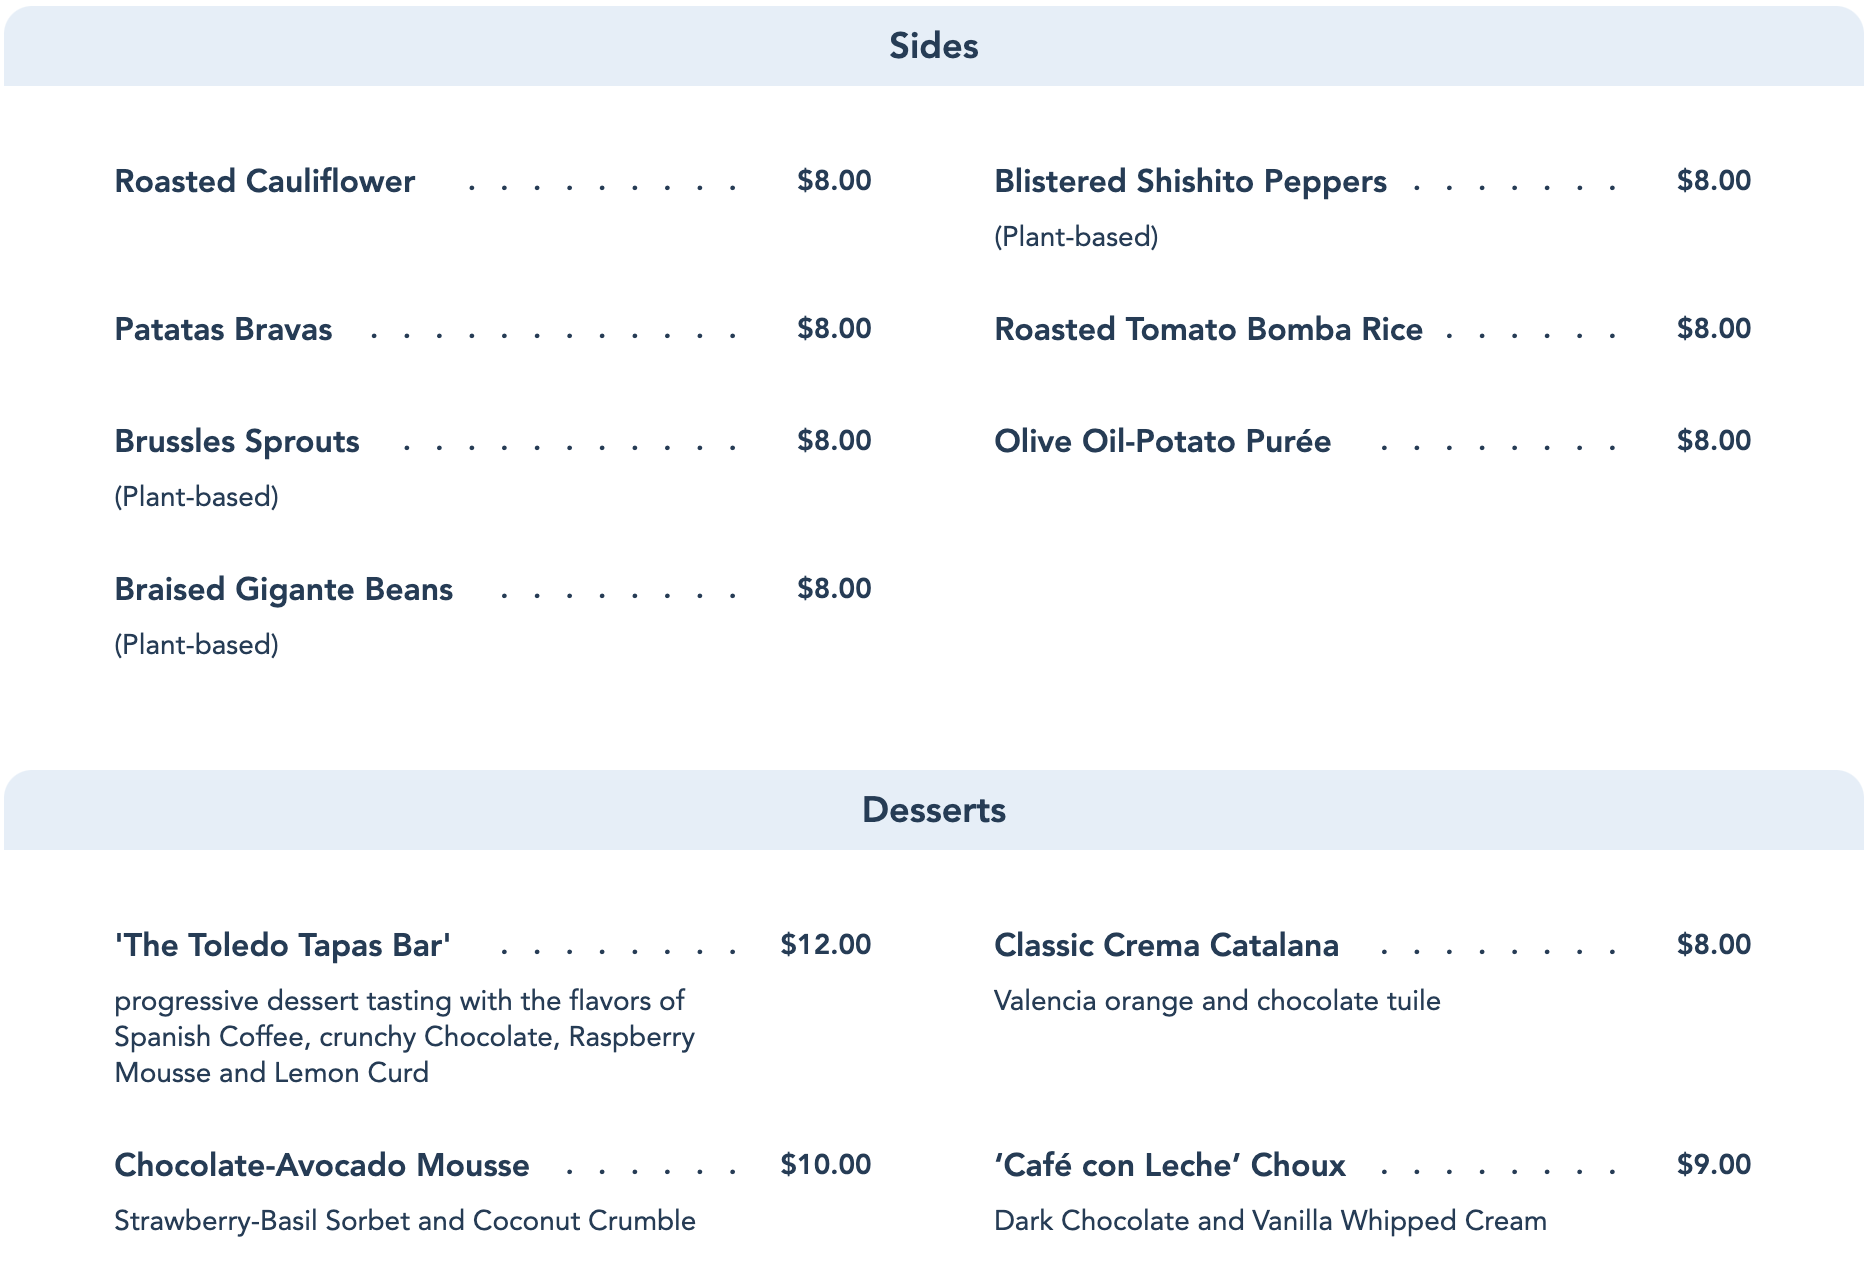Select the Olive Oil-Potato Purée item

pyautogui.click(x=1162, y=441)
